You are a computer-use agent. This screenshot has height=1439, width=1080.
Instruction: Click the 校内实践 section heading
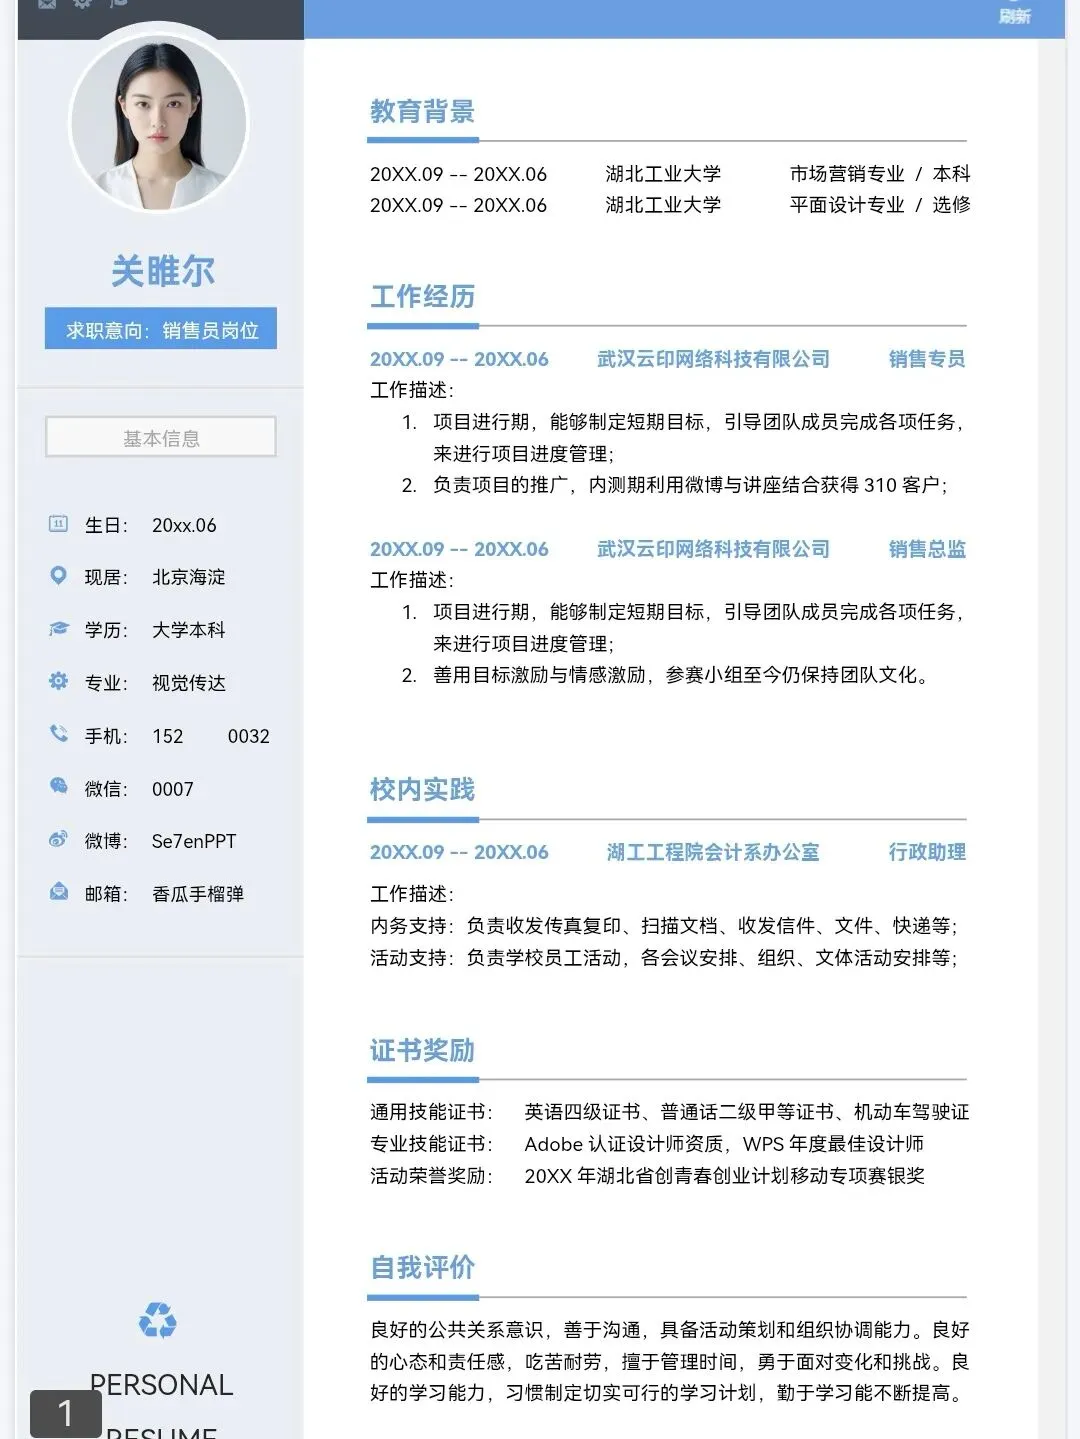coord(422,789)
